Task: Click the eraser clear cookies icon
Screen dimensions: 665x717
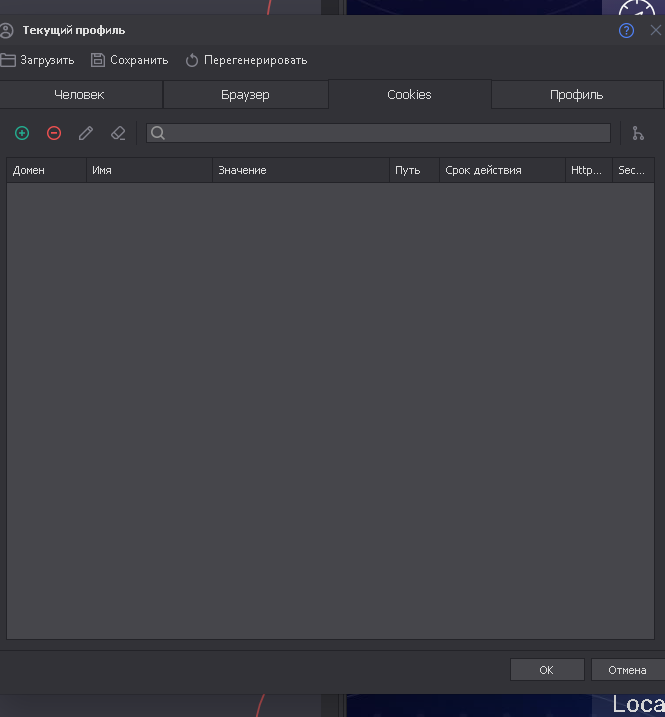Action: click(x=118, y=133)
